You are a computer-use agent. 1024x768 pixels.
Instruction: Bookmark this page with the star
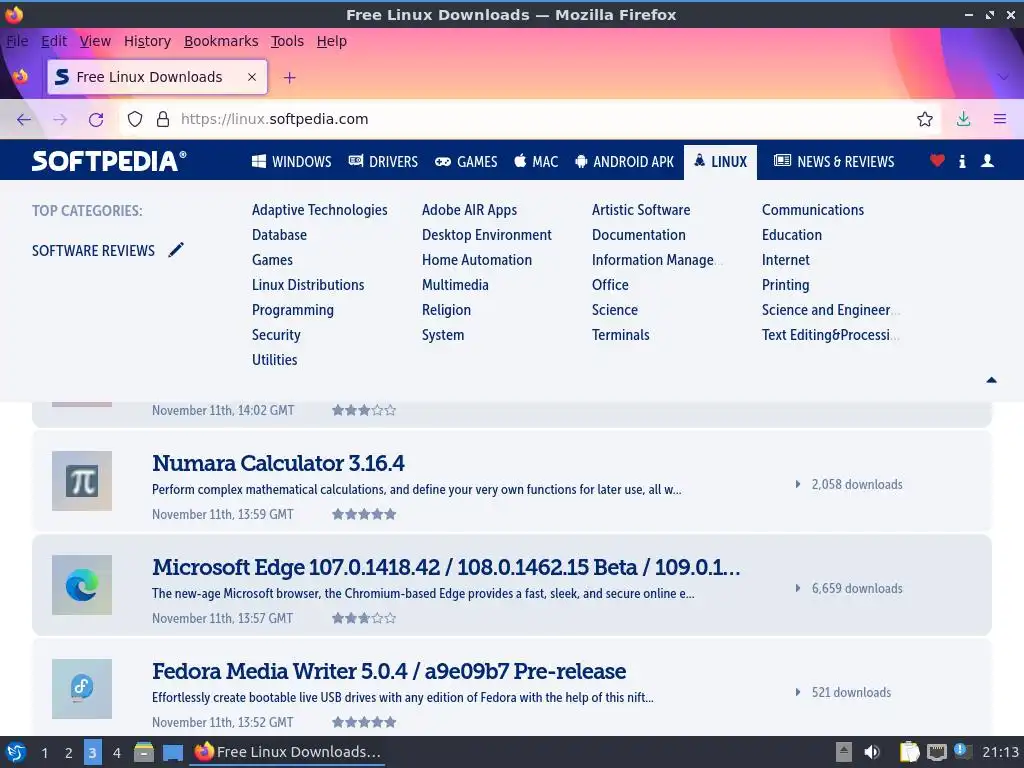[x=924, y=119]
